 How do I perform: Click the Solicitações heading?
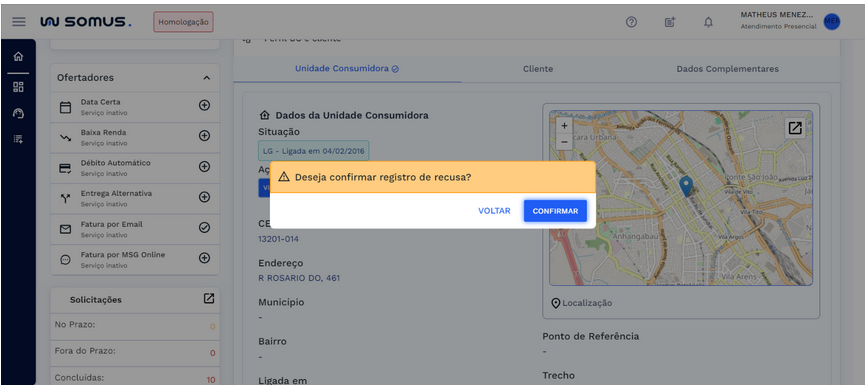click(95, 300)
